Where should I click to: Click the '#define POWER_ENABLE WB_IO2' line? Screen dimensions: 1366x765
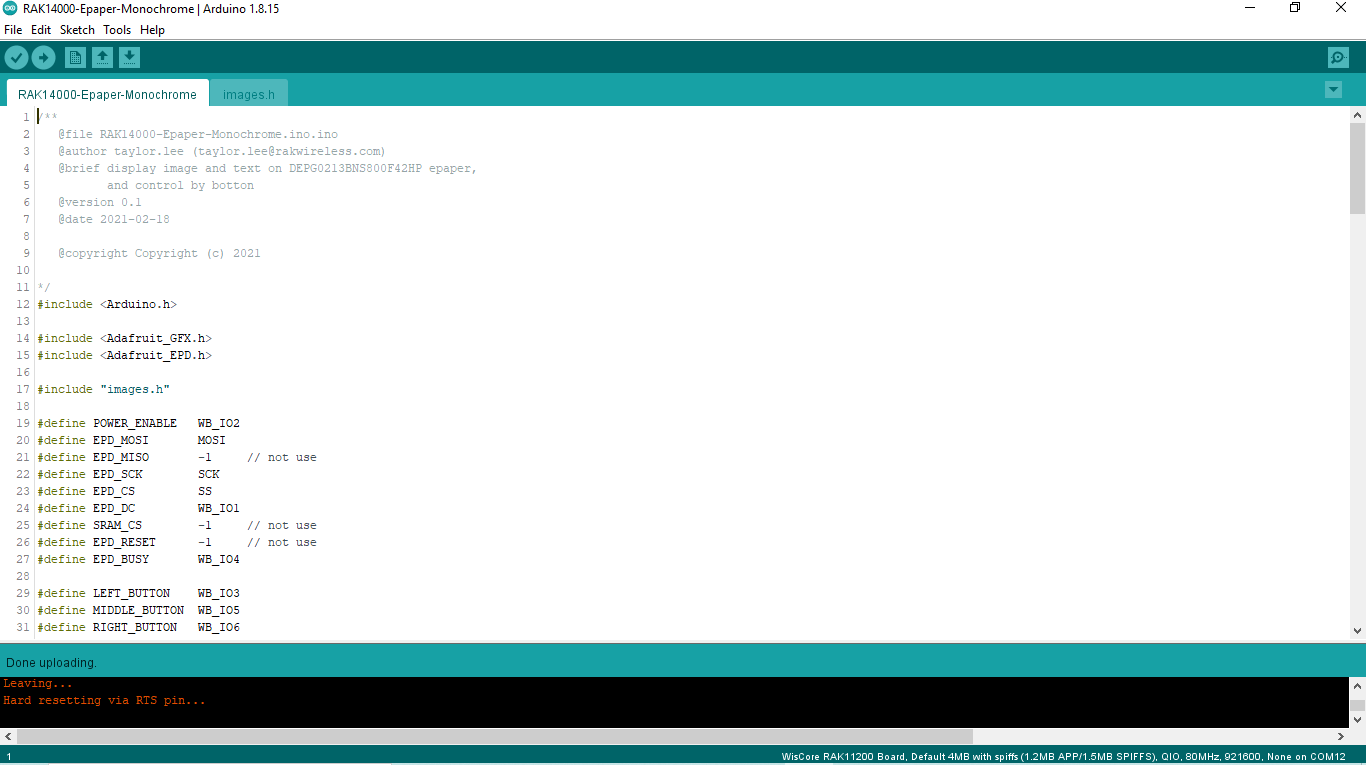click(x=138, y=423)
